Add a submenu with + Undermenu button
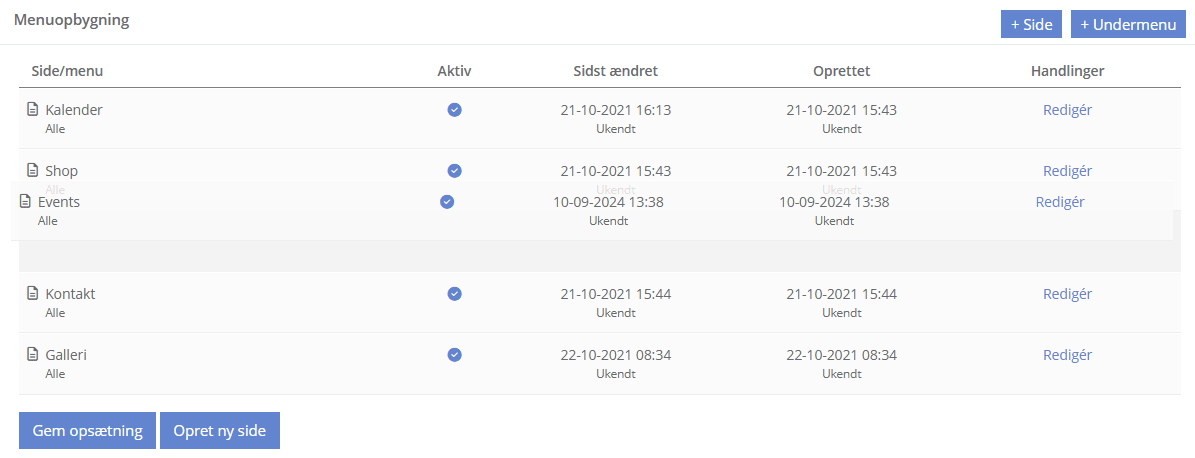 pyautogui.click(x=1128, y=24)
